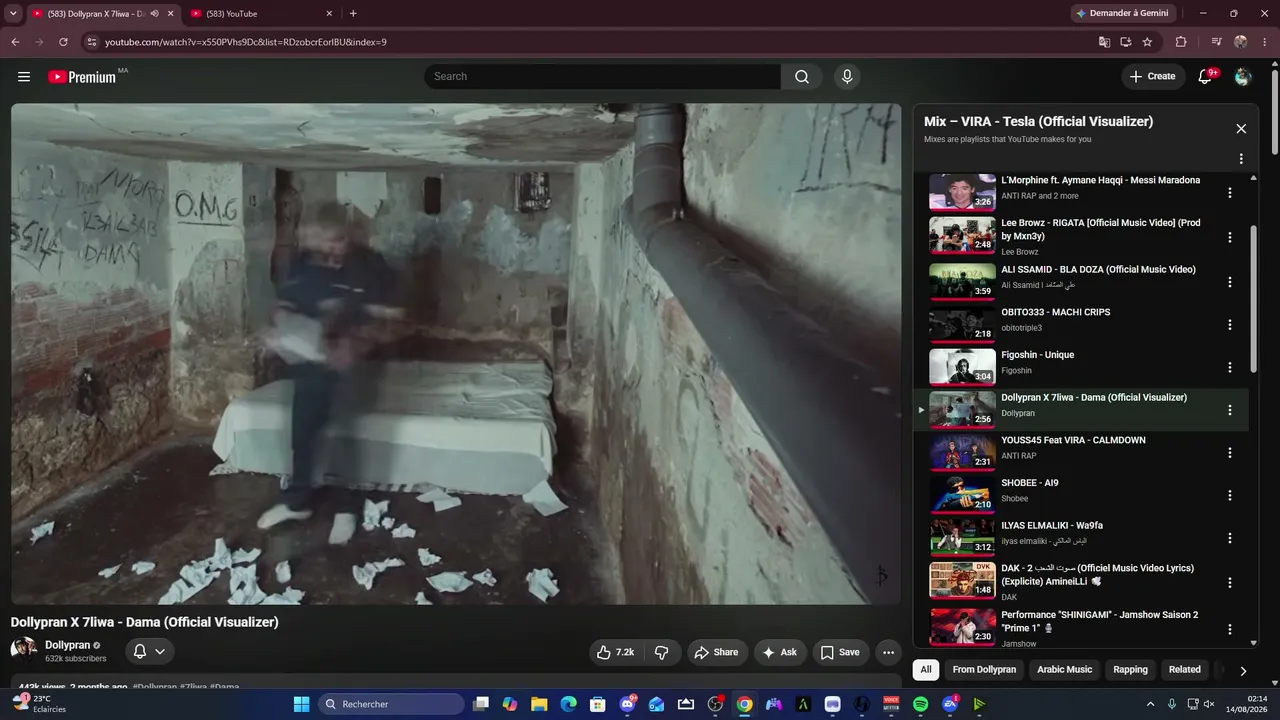Open options for Lee Browz RIGATA

[1230, 238]
